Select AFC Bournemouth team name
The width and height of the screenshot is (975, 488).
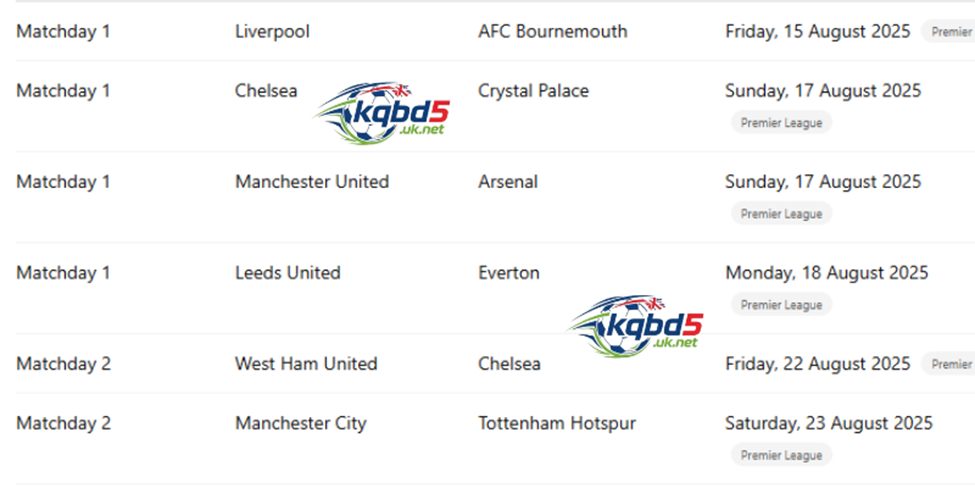(552, 31)
